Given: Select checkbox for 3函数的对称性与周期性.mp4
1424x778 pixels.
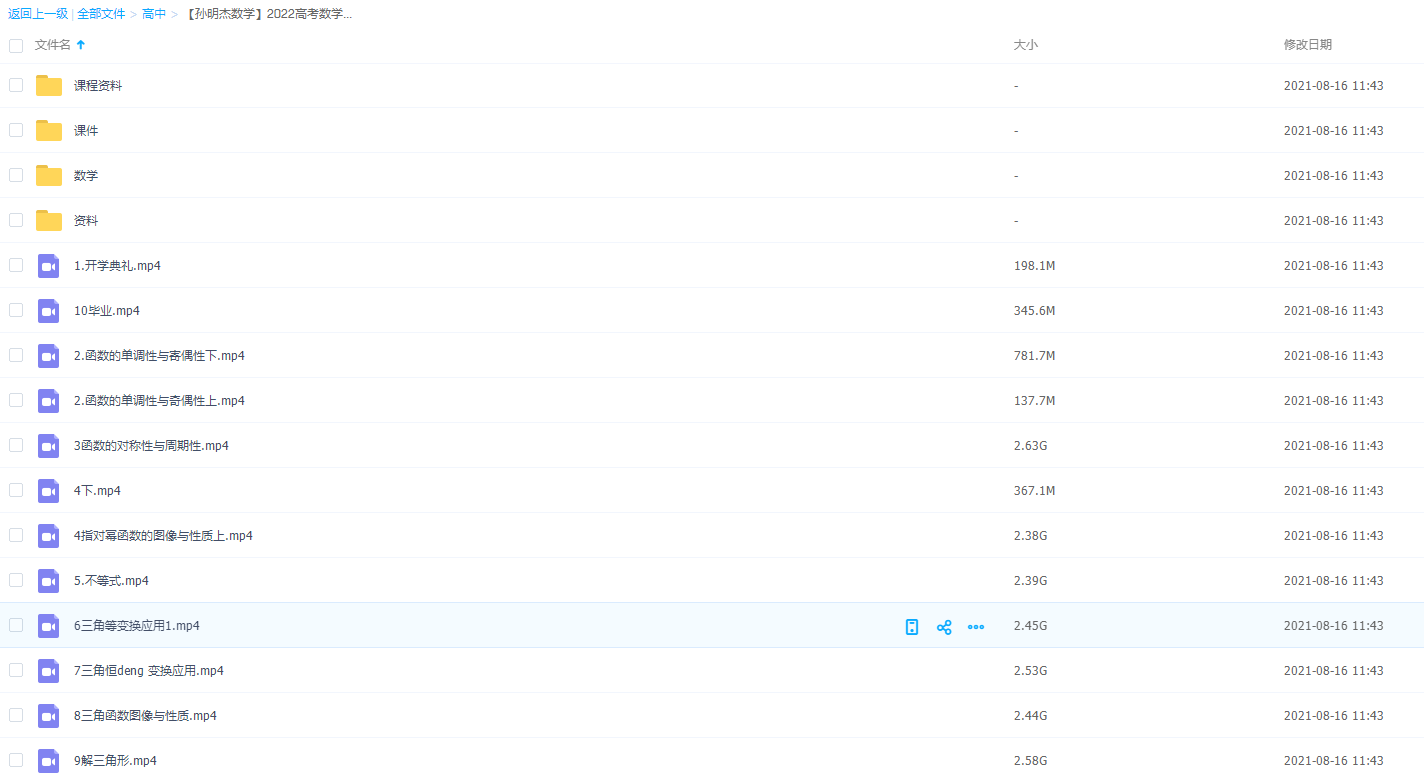Looking at the screenshot, I should pyautogui.click(x=16, y=445).
